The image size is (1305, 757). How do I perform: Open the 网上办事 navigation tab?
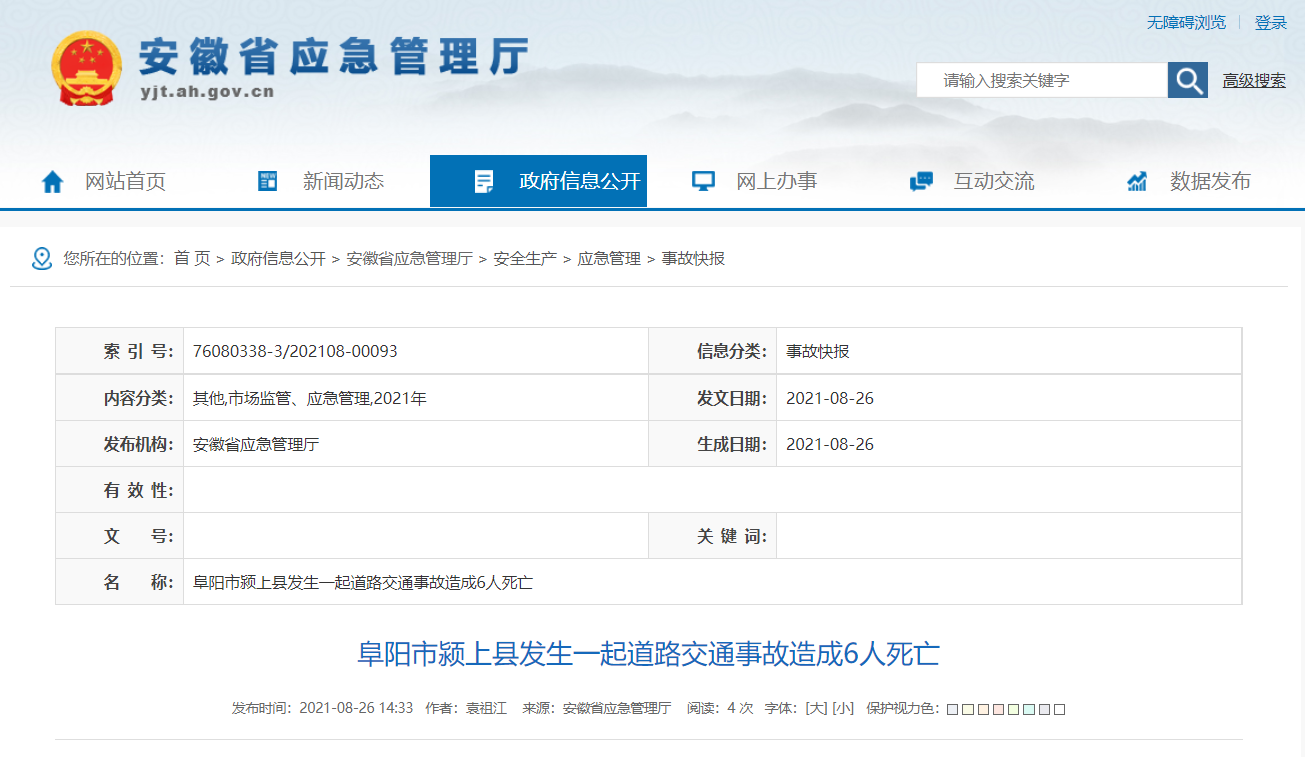point(776,181)
